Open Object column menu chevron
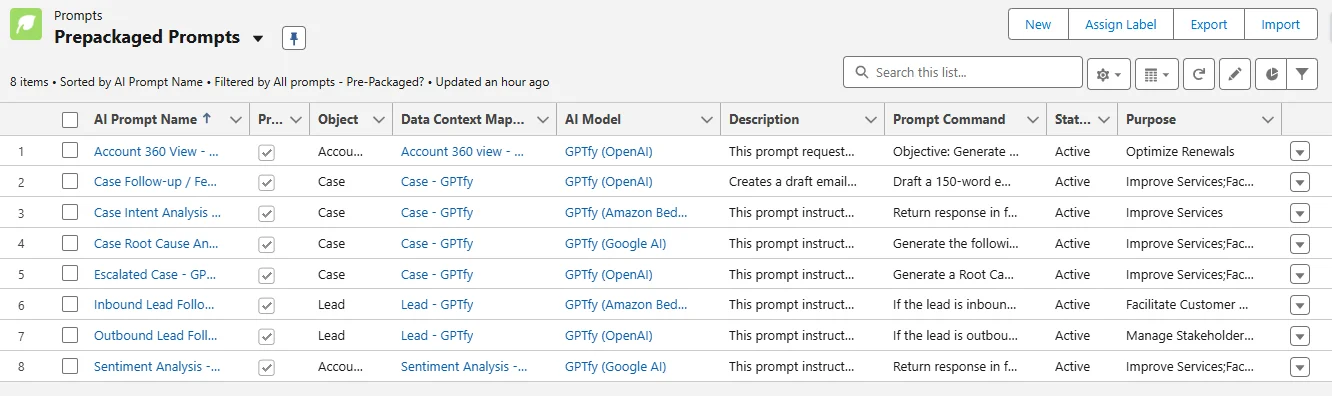This screenshot has width=1332, height=396. pyautogui.click(x=378, y=120)
